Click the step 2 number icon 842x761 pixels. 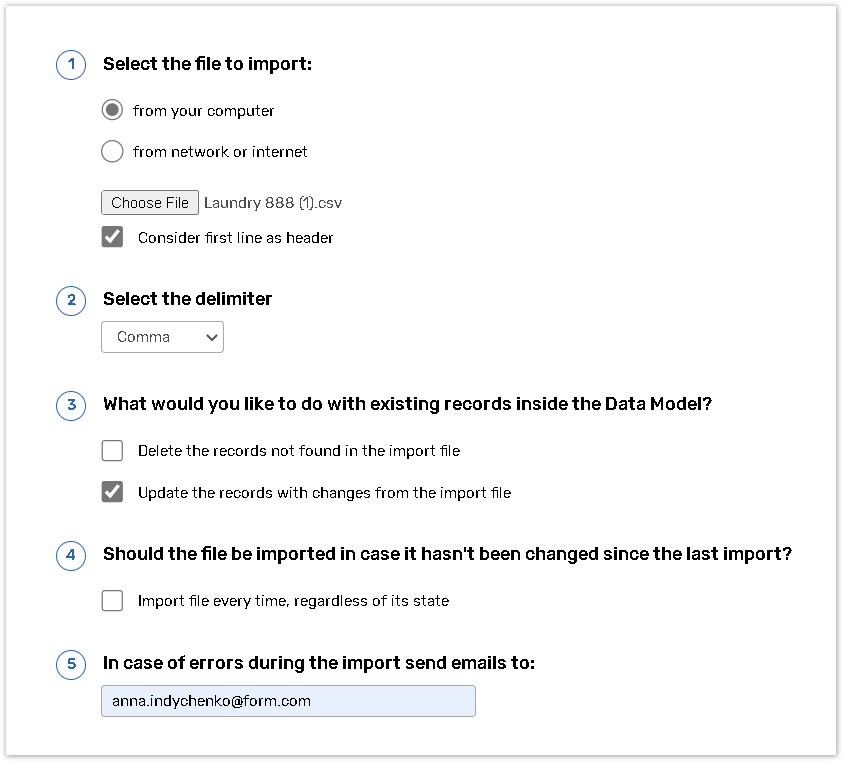[x=71, y=299]
